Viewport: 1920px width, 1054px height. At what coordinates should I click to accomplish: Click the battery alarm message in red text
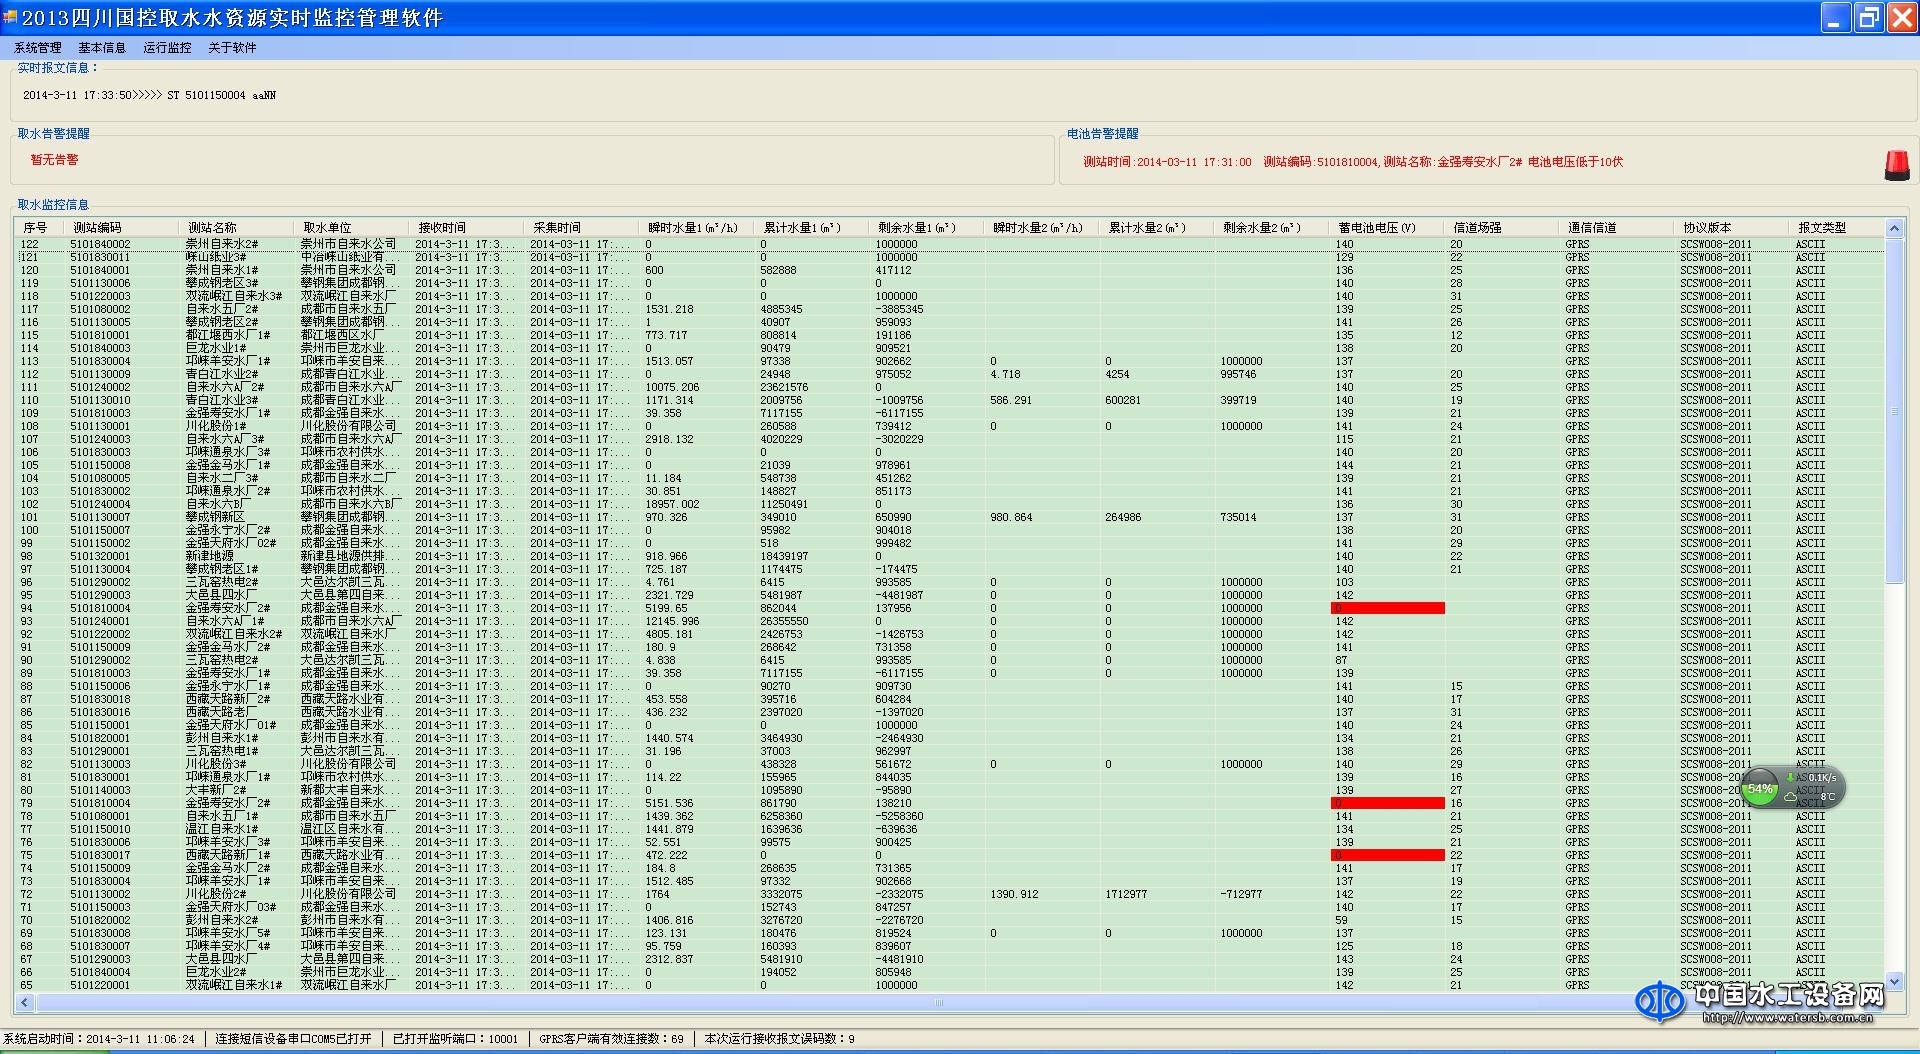point(1352,162)
